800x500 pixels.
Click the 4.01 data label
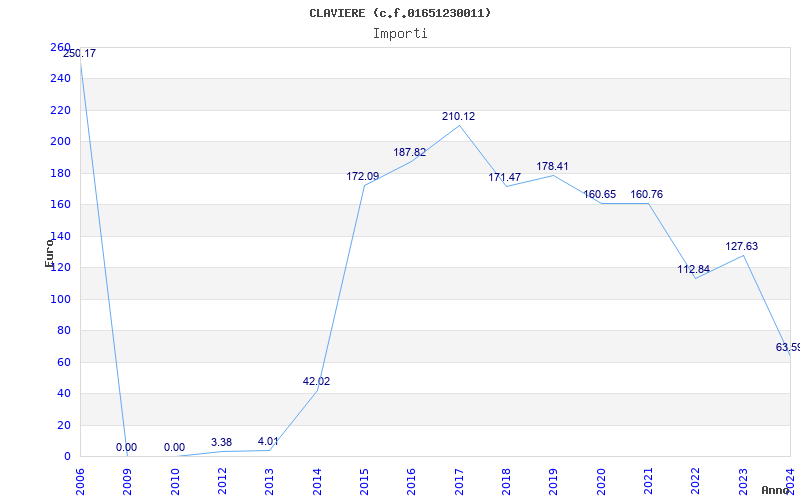pyautogui.click(x=268, y=441)
